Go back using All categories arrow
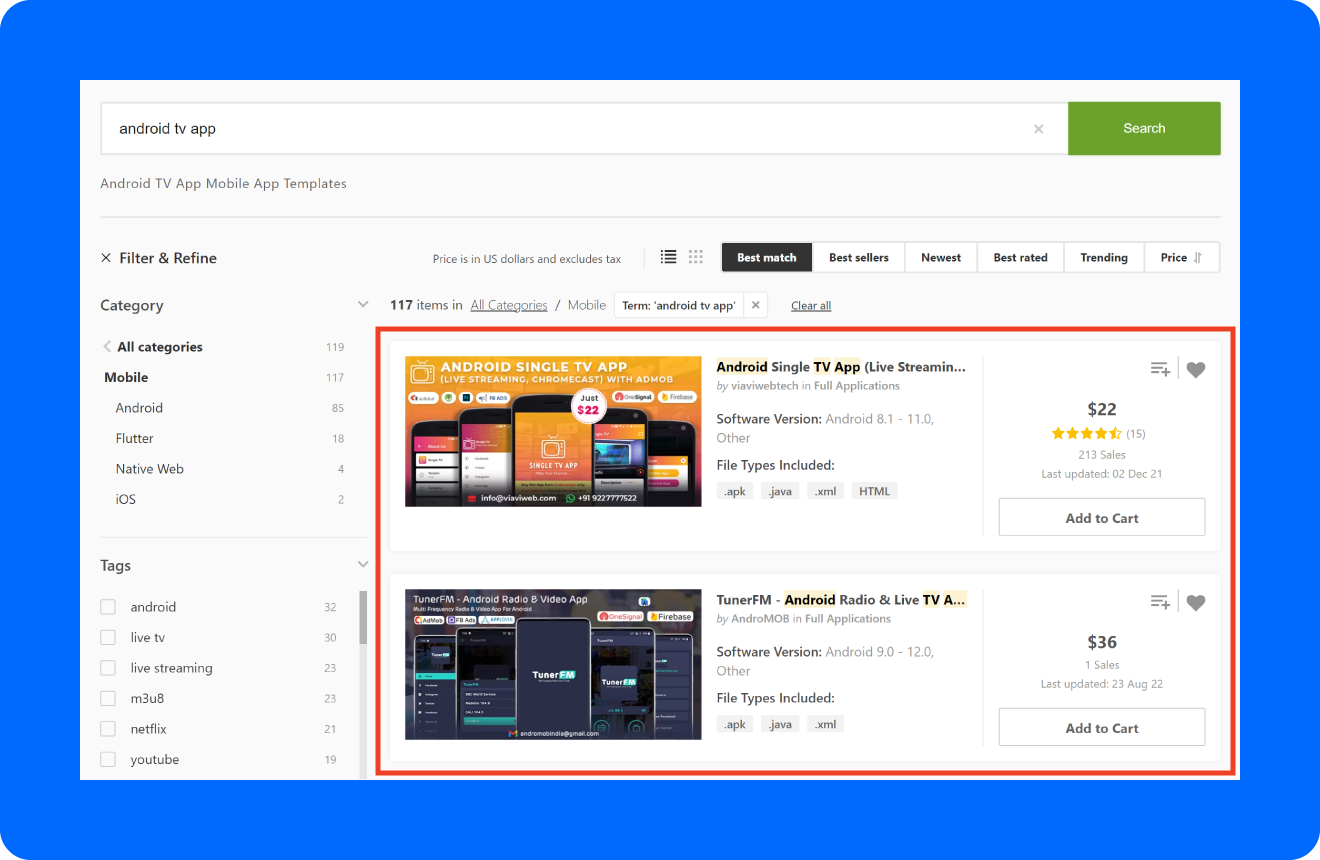The width and height of the screenshot is (1320, 860). 107,347
